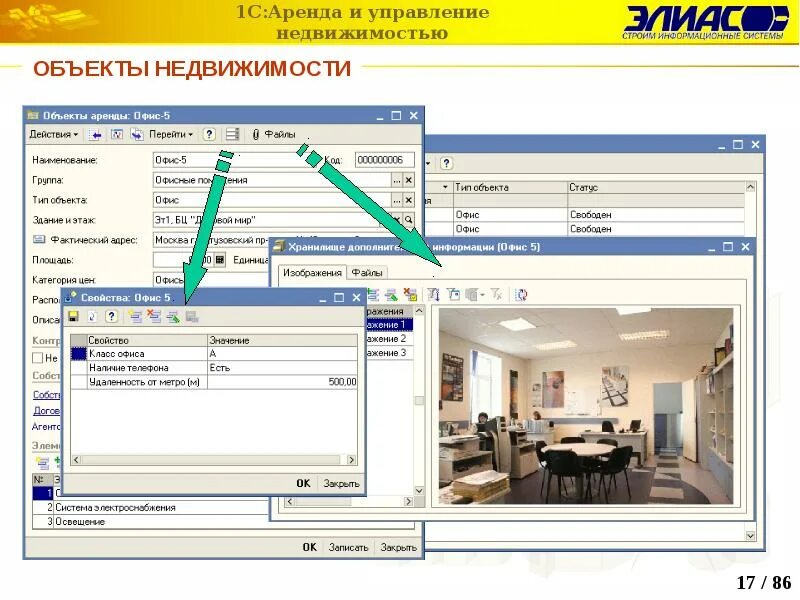
Task: Click the delete-marked icon (red X) in Хранилище toolbar
Action: [x=410, y=294]
